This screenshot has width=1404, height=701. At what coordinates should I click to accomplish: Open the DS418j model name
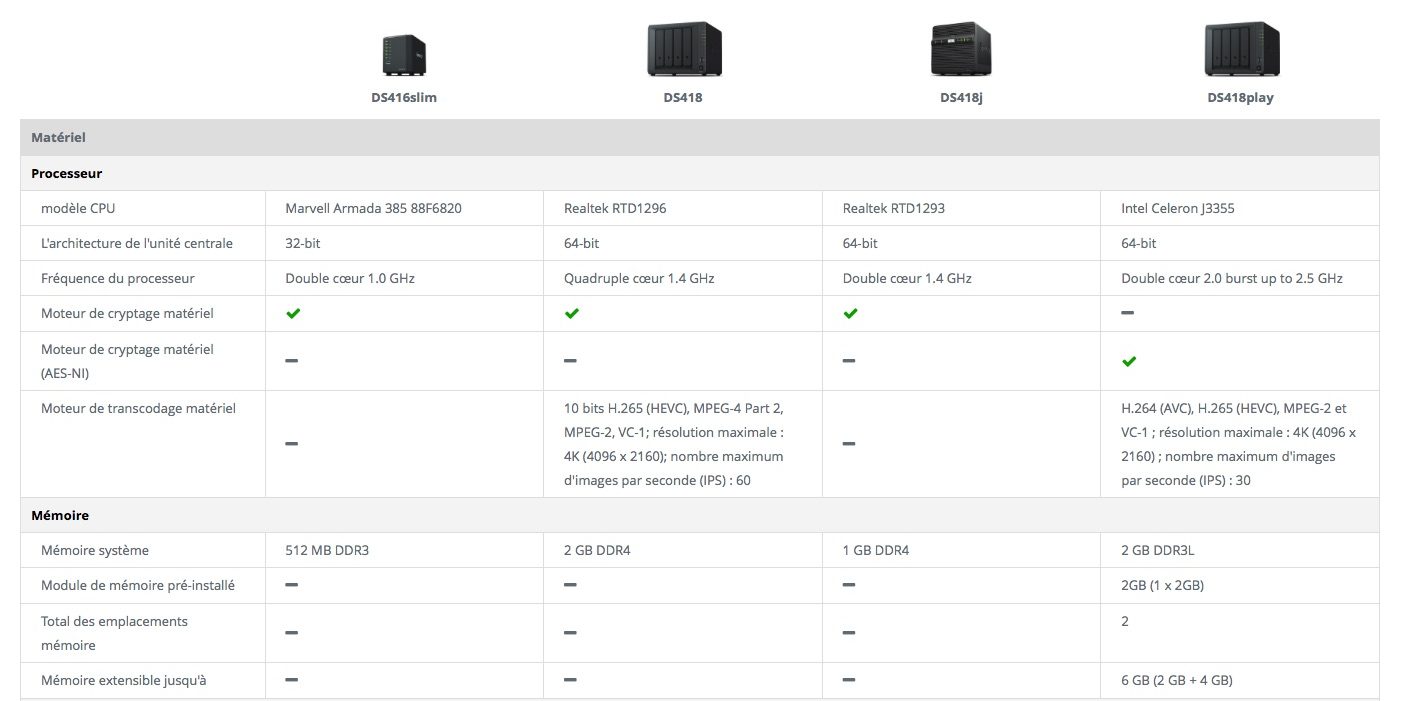961,98
